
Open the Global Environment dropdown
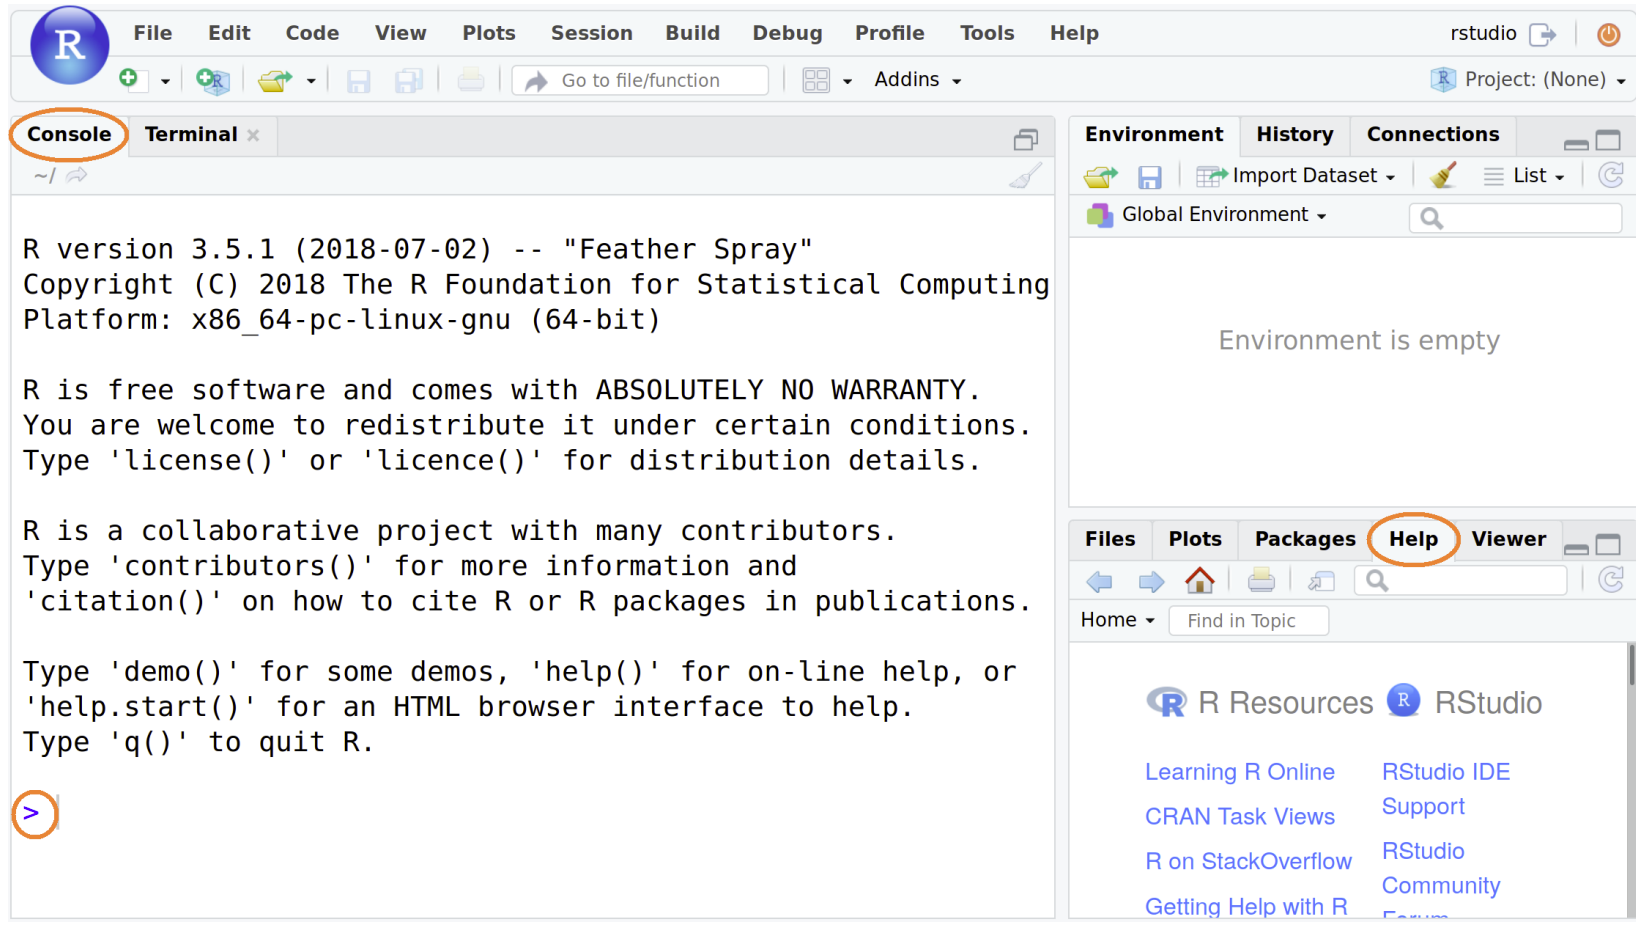pos(1207,214)
